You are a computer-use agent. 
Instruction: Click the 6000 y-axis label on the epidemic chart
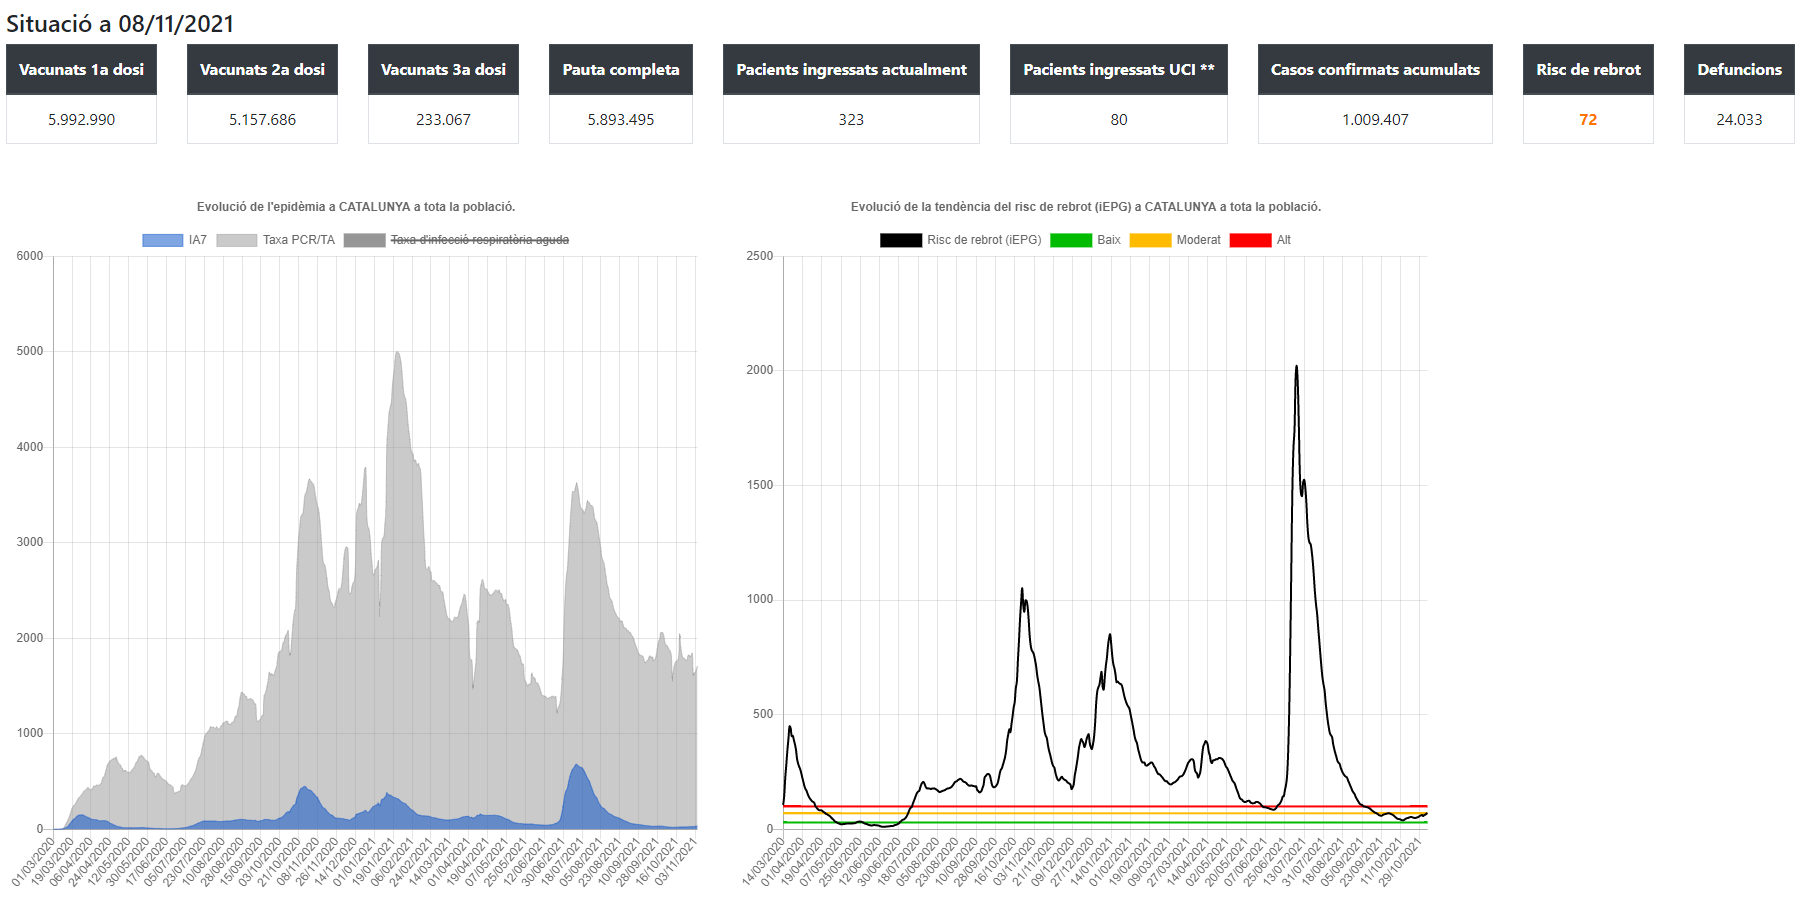(x=30, y=256)
